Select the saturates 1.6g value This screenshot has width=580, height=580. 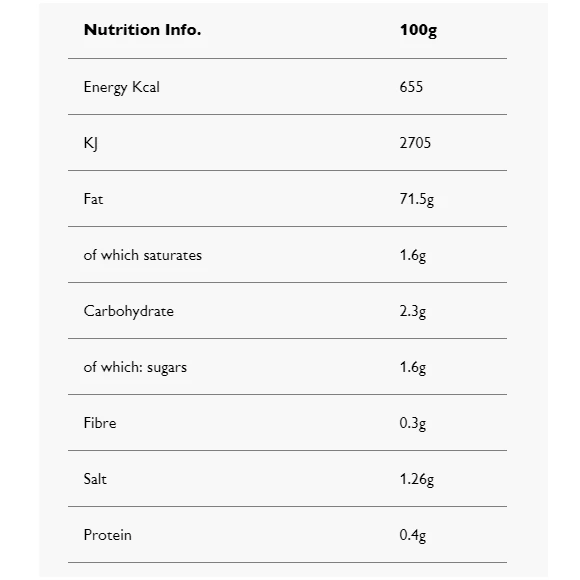pyautogui.click(x=413, y=256)
